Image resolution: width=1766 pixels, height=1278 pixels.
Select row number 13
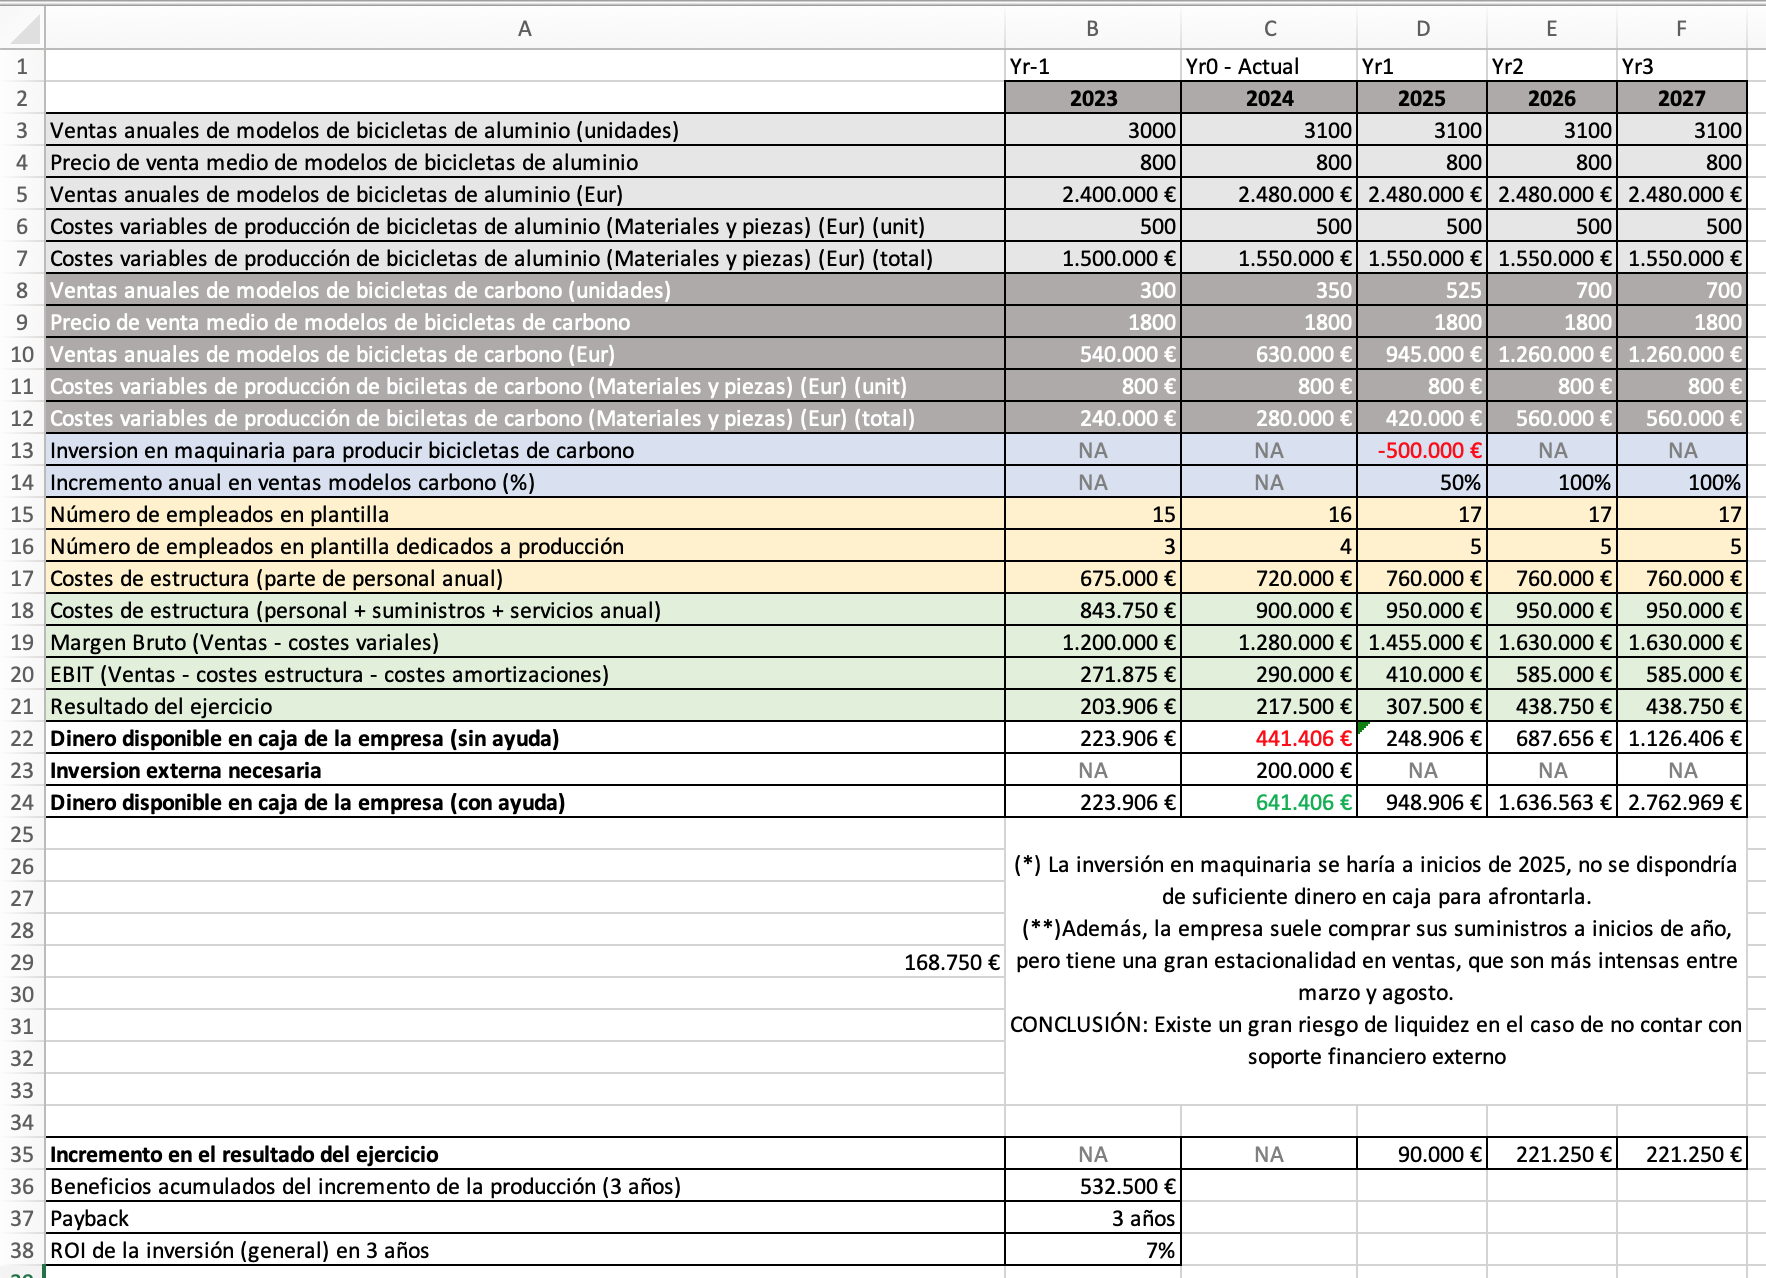click(20, 450)
